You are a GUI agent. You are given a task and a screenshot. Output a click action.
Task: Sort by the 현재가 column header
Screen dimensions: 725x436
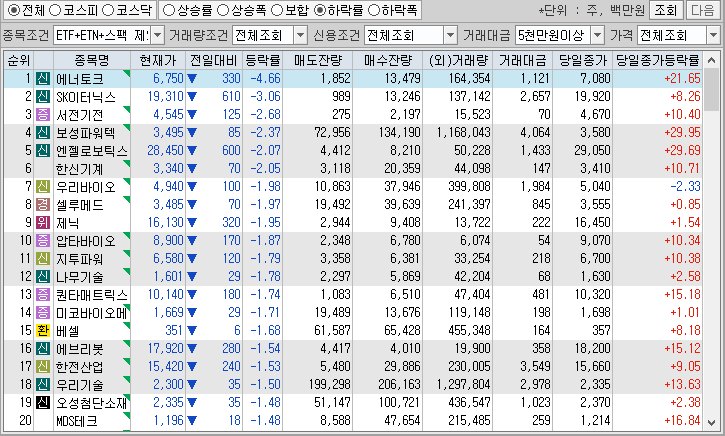tap(158, 60)
